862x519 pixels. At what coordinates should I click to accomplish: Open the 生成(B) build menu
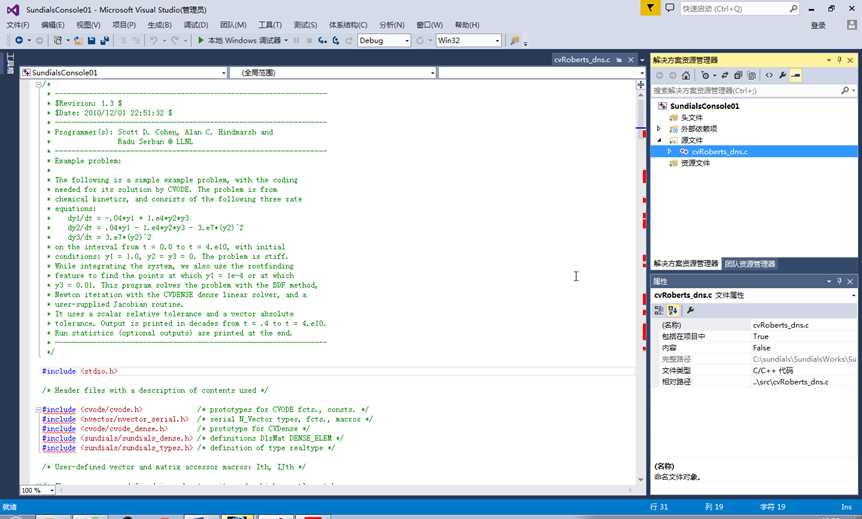coord(159,25)
